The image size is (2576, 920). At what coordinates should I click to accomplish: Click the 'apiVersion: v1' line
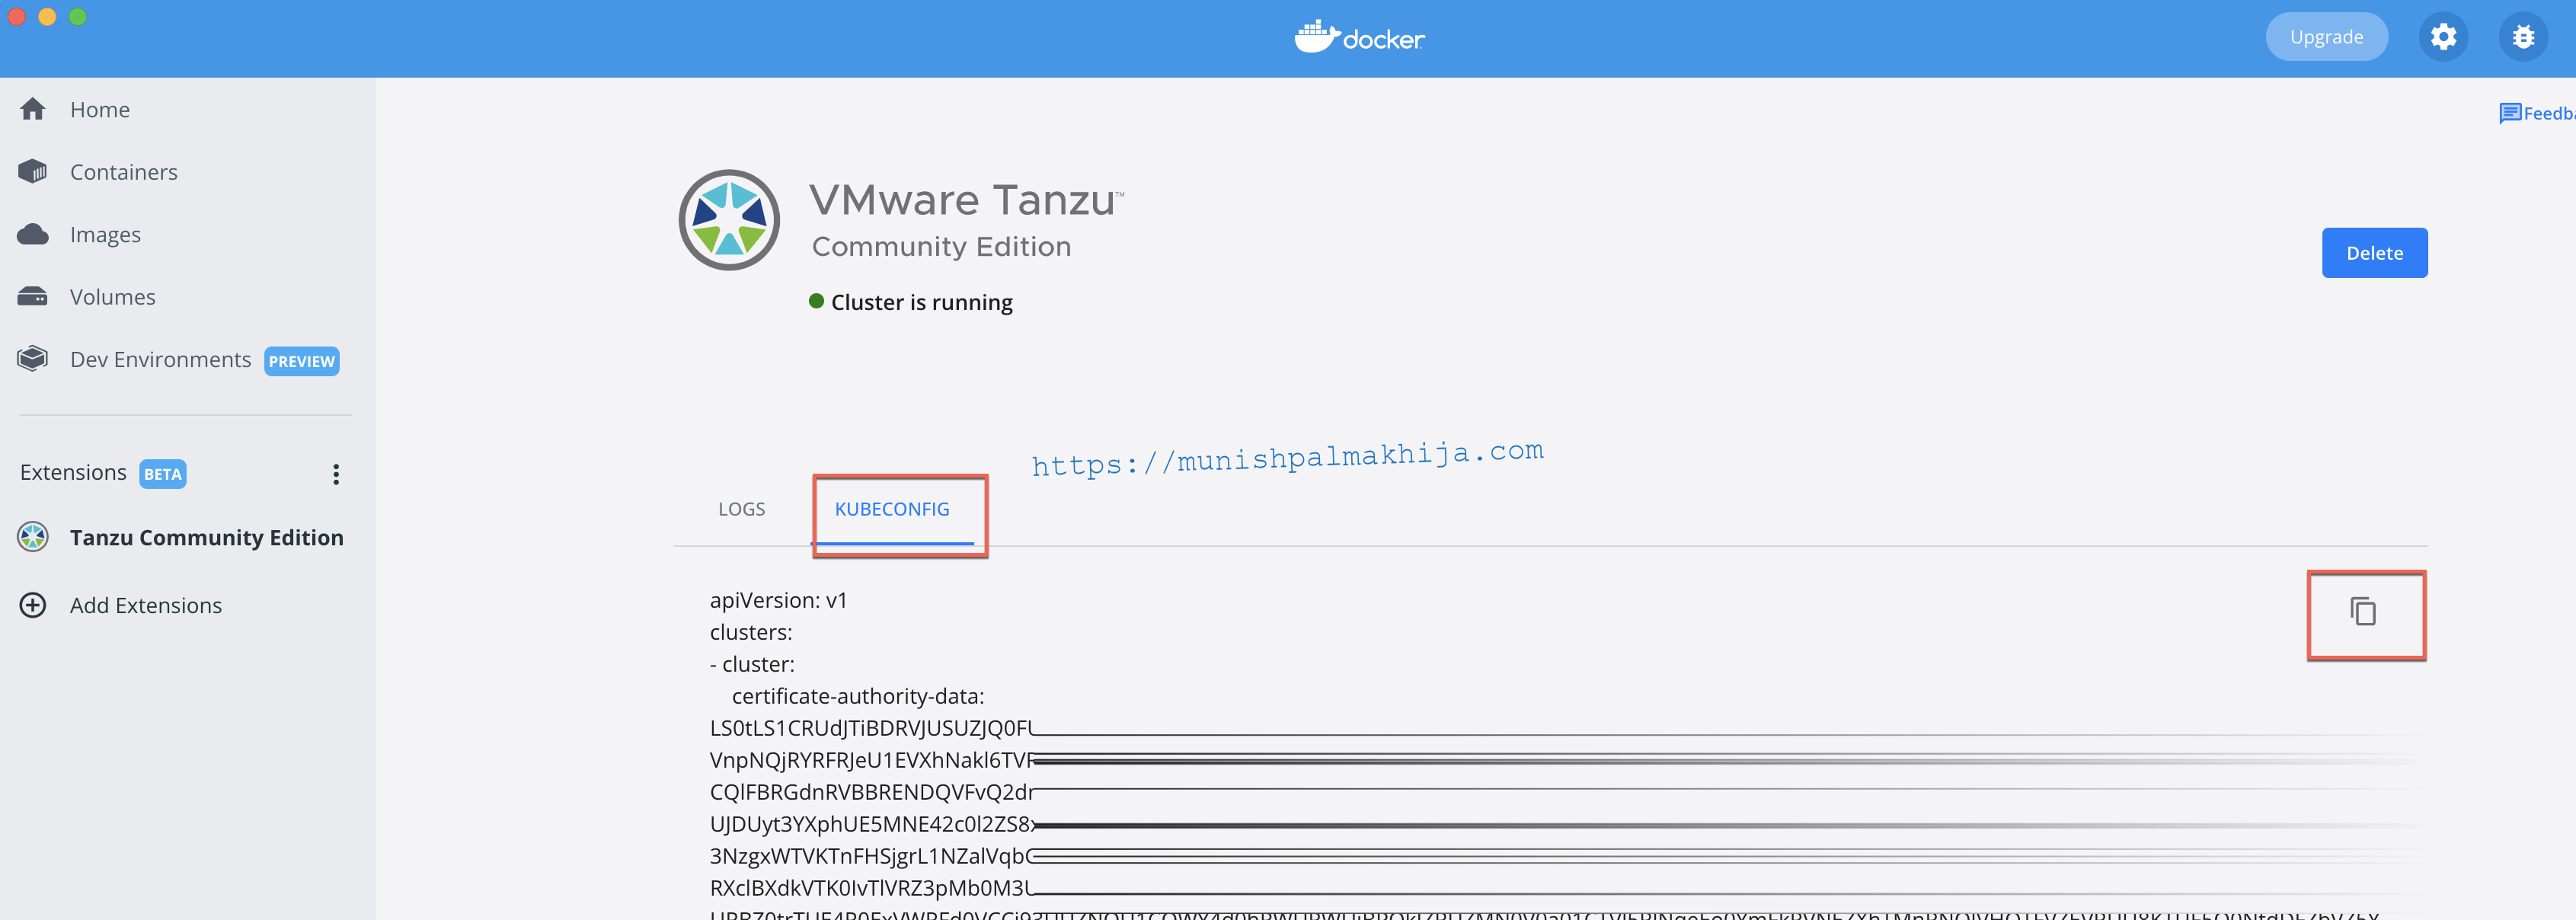click(778, 600)
